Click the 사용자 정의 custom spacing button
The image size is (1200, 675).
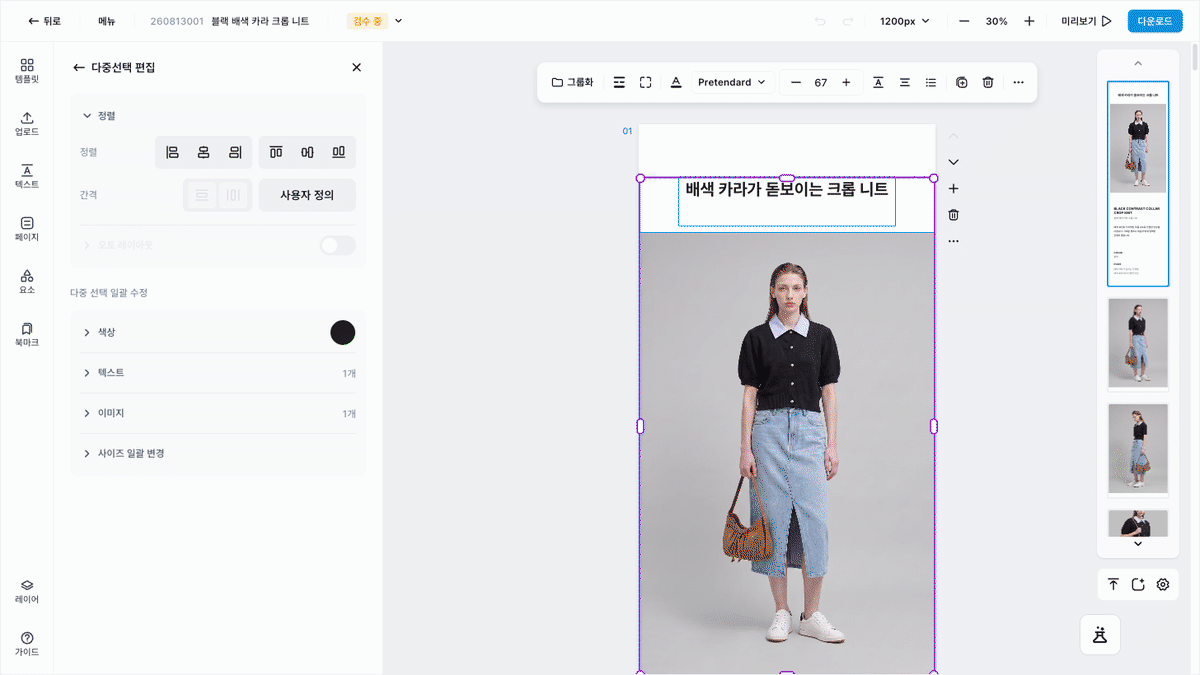click(307, 195)
